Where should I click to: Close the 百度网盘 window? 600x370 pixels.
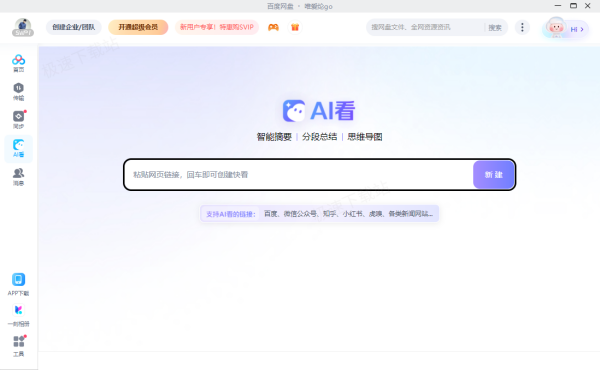click(x=588, y=6)
